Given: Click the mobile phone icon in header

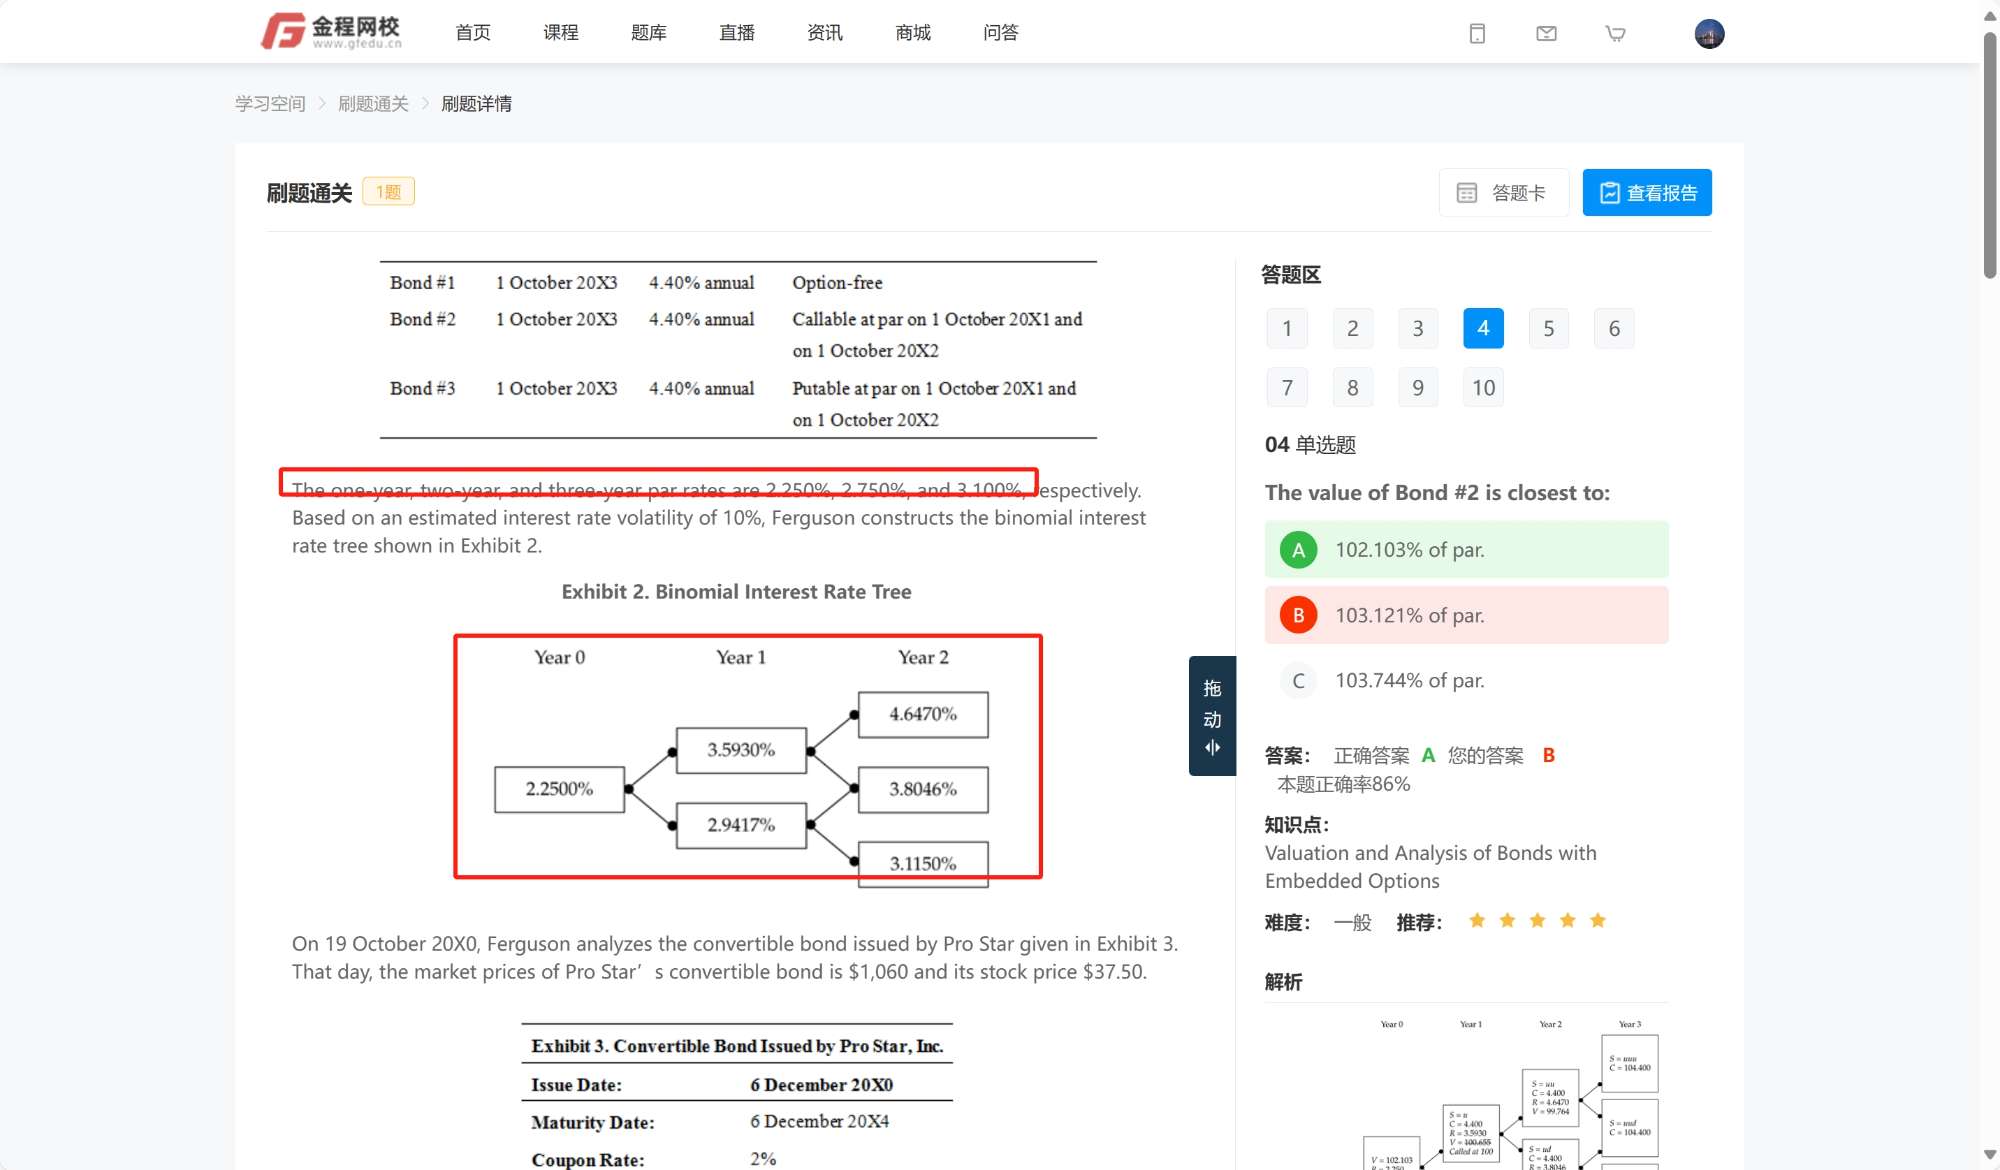Looking at the screenshot, I should (x=1477, y=33).
